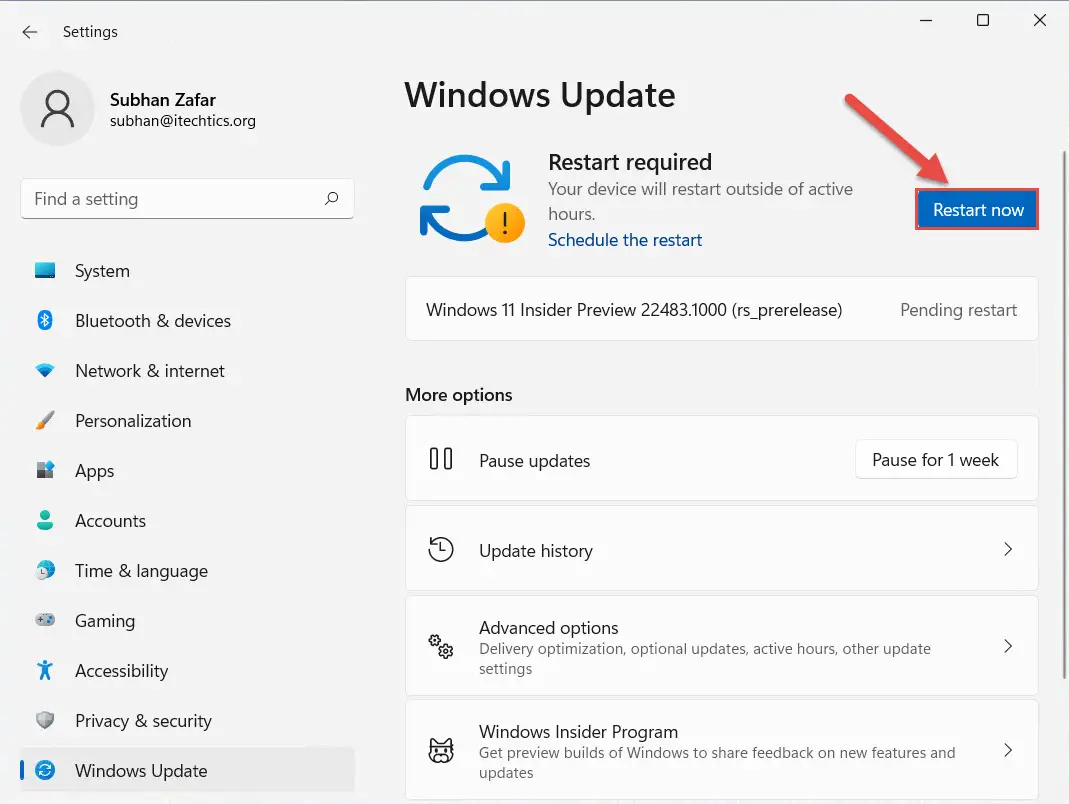
Task: Click the Gaming controller icon
Action: (x=45, y=620)
